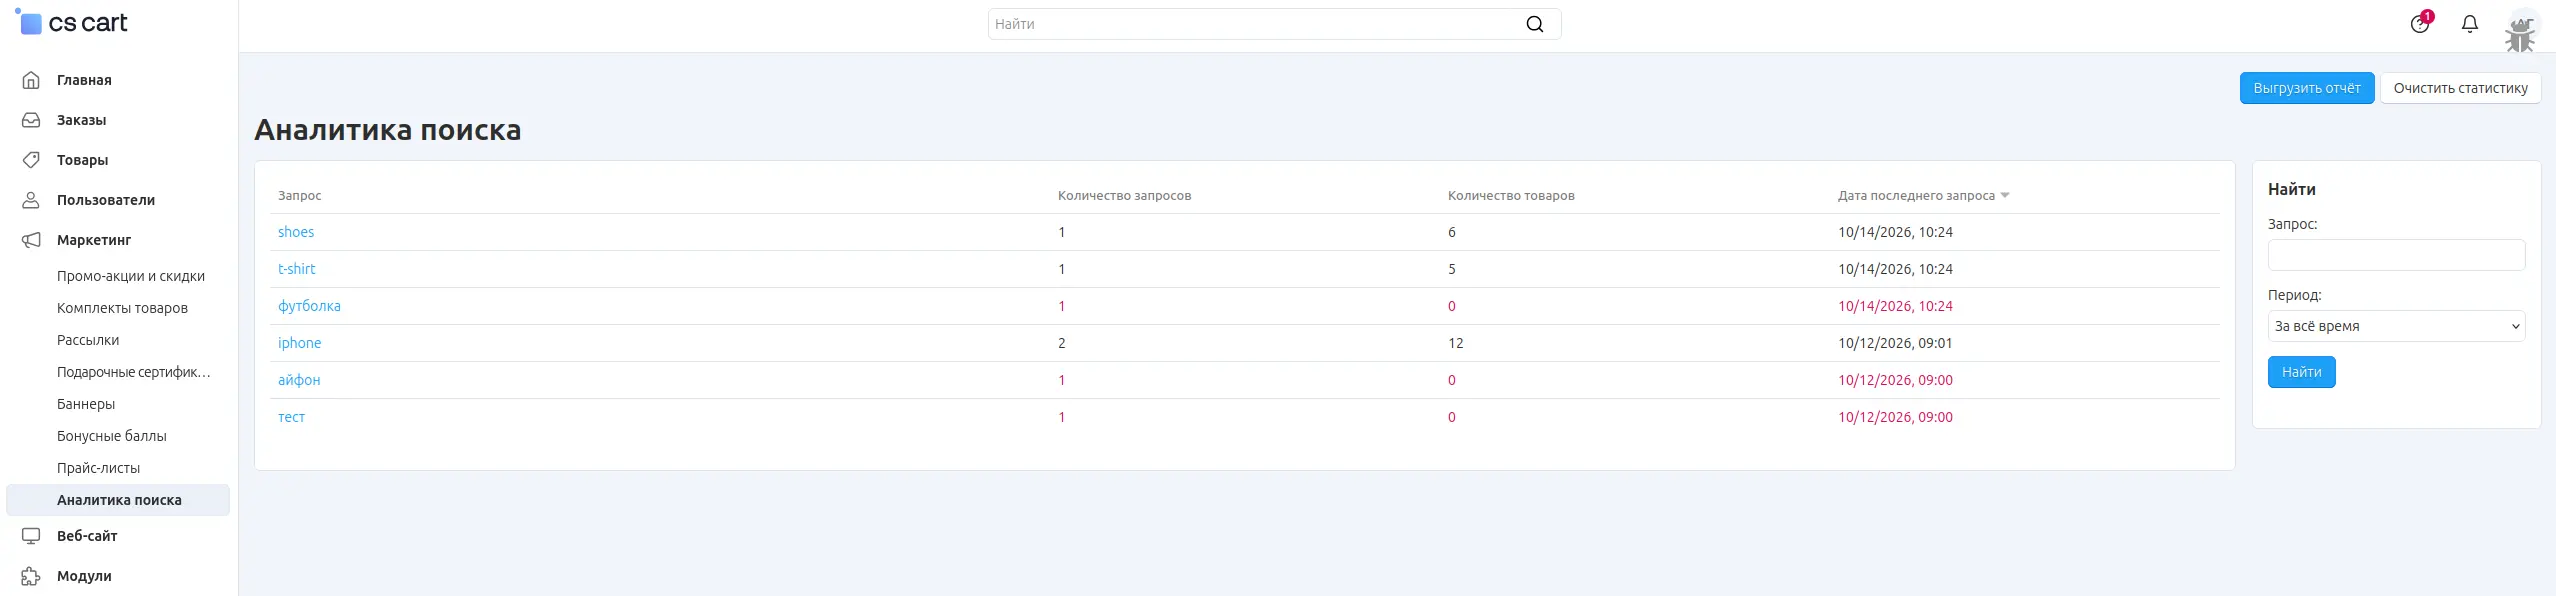Click the Заказы inbox icon
This screenshot has height=596, width=2556.
coord(31,120)
